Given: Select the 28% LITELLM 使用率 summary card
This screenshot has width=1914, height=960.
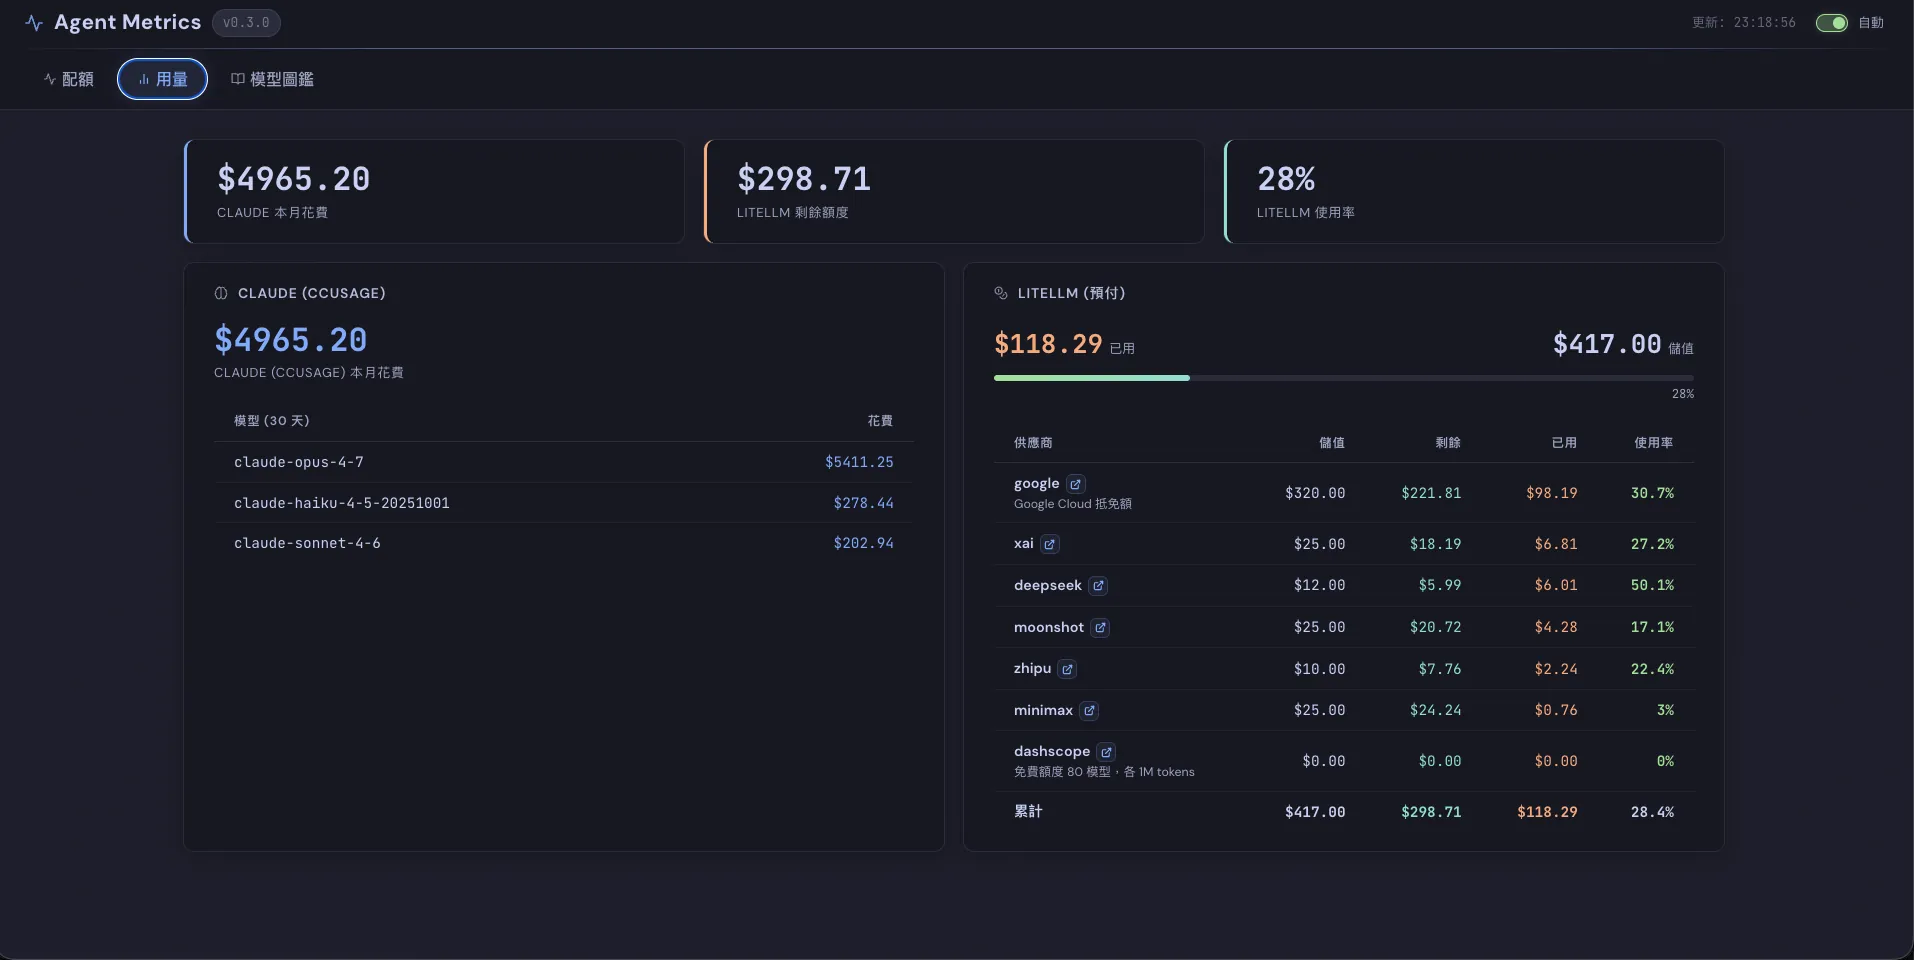Looking at the screenshot, I should 1474,191.
